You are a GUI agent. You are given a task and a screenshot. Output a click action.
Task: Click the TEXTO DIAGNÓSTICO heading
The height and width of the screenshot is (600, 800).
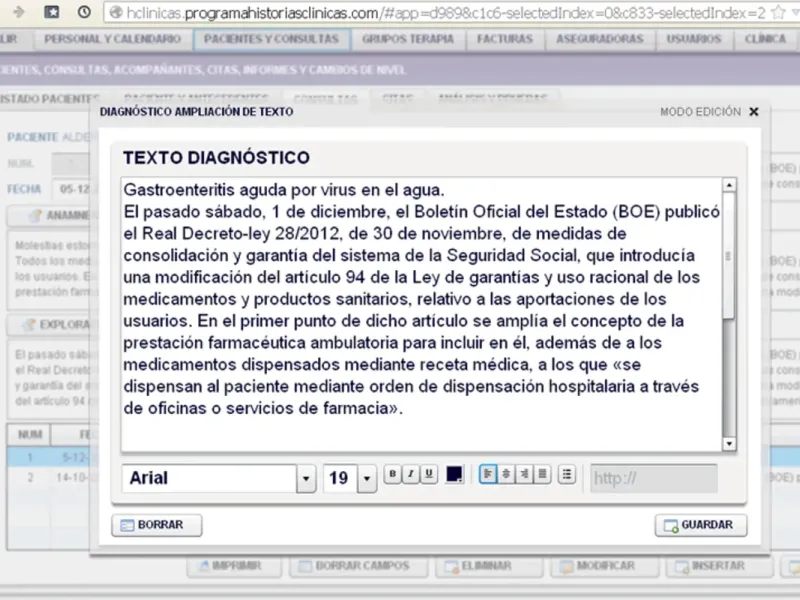(x=216, y=158)
